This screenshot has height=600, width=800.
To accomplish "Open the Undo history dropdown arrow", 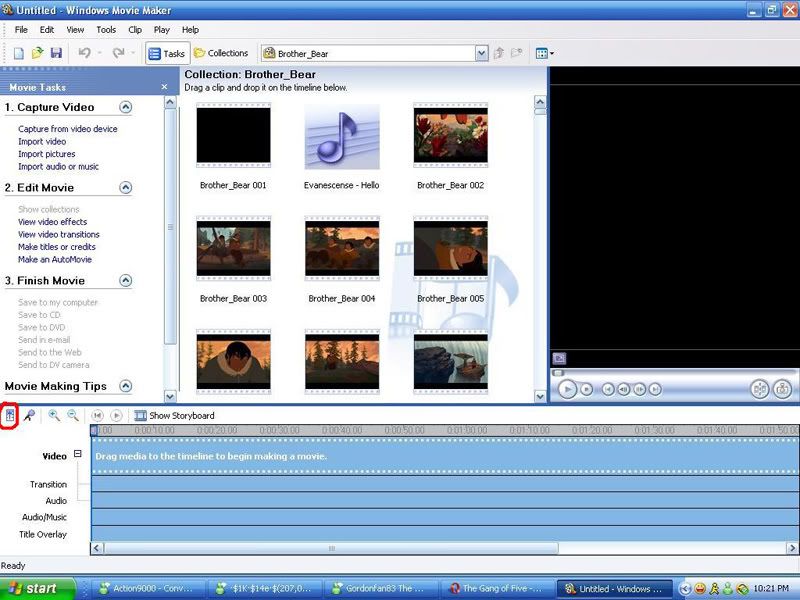I will (99, 53).
